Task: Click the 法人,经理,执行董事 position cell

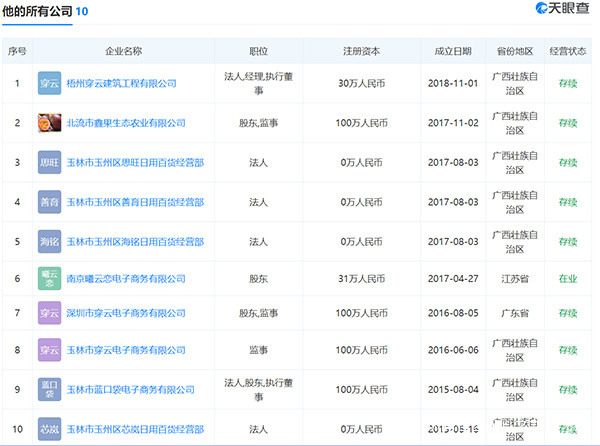Action: click(x=258, y=83)
